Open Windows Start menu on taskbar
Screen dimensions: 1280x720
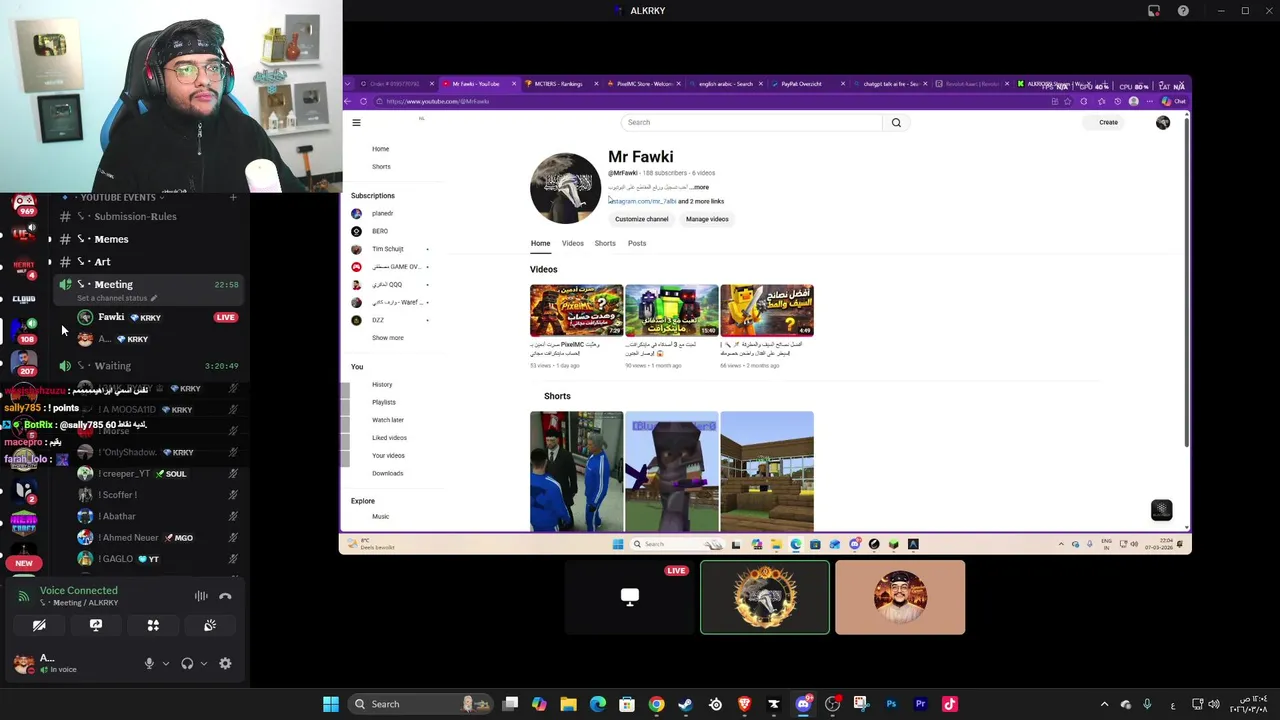click(330, 704)
